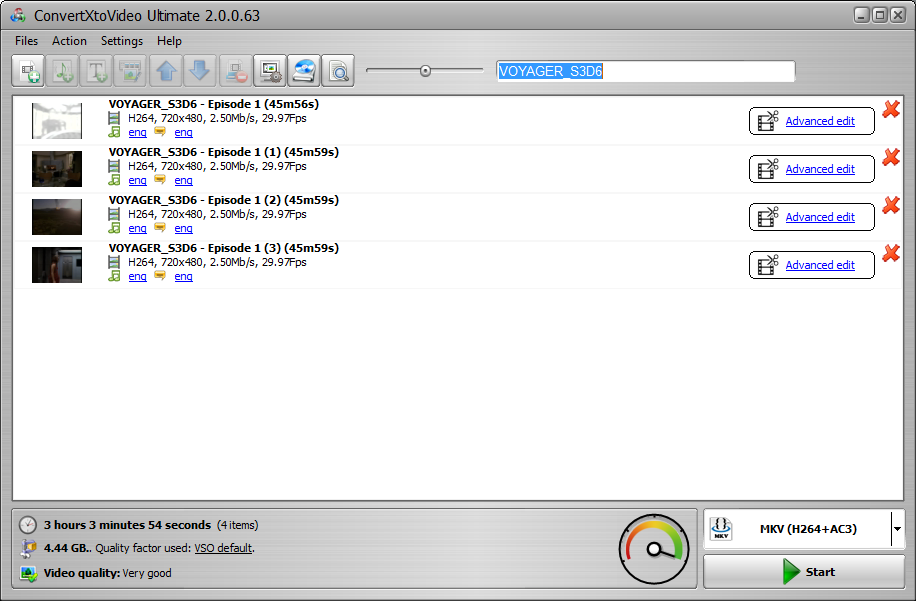Screen dimensions: 916x601
Task: Open Advanced edit for Episode 1 (2)
Action: click(811, 217)
